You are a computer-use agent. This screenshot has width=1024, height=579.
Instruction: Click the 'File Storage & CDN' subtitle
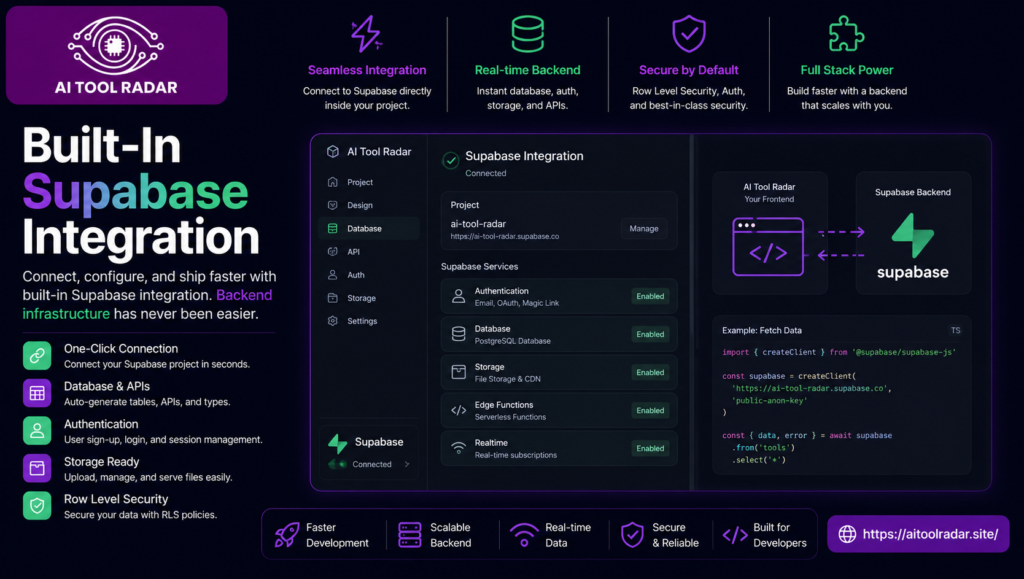click(x=507, y=379)
